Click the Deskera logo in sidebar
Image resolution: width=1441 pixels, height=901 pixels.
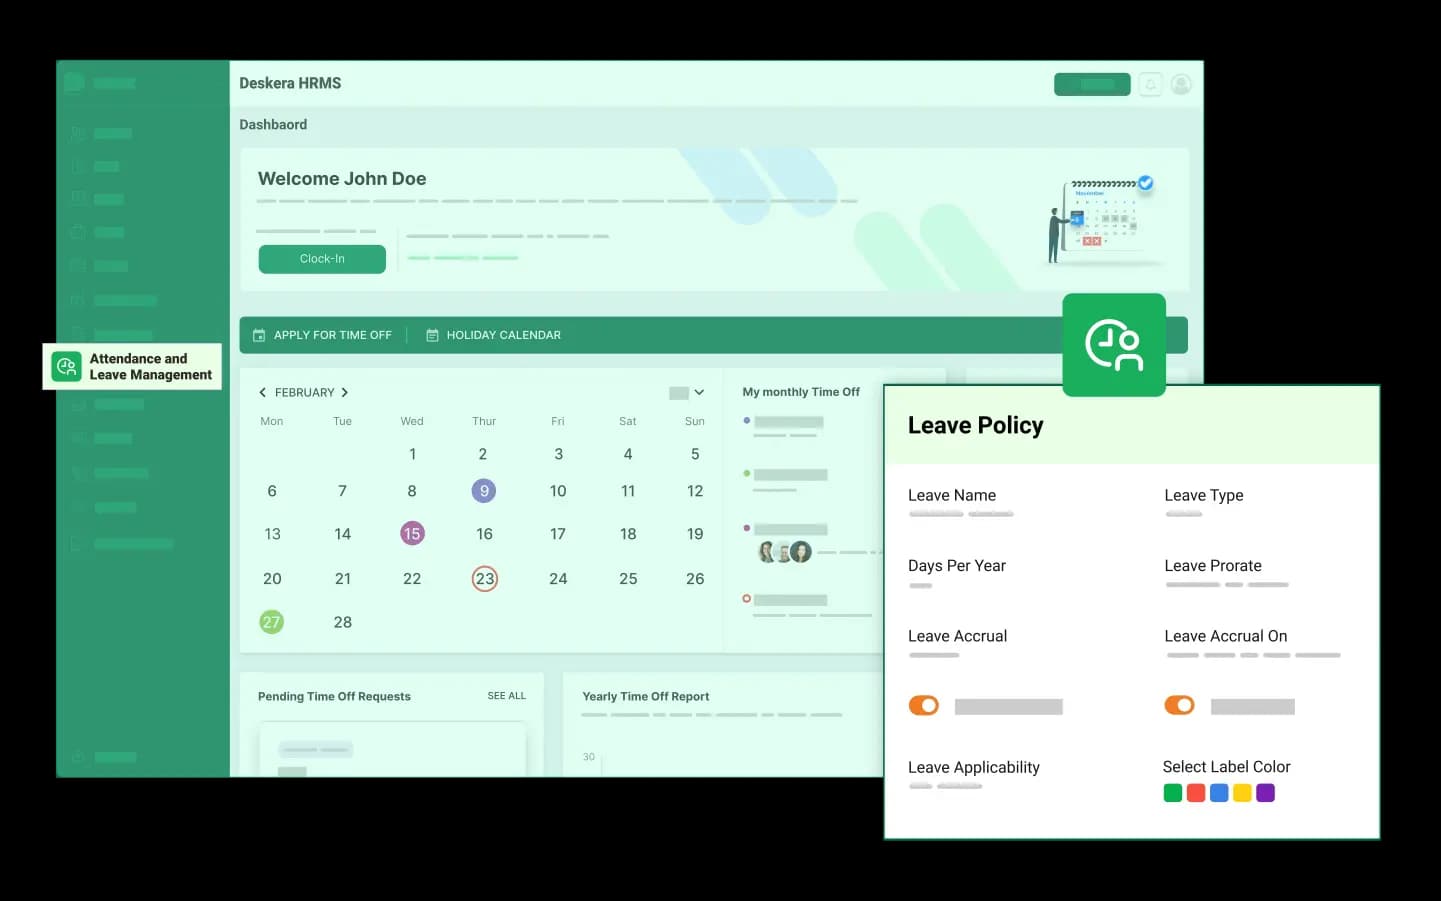coord(74,83)
